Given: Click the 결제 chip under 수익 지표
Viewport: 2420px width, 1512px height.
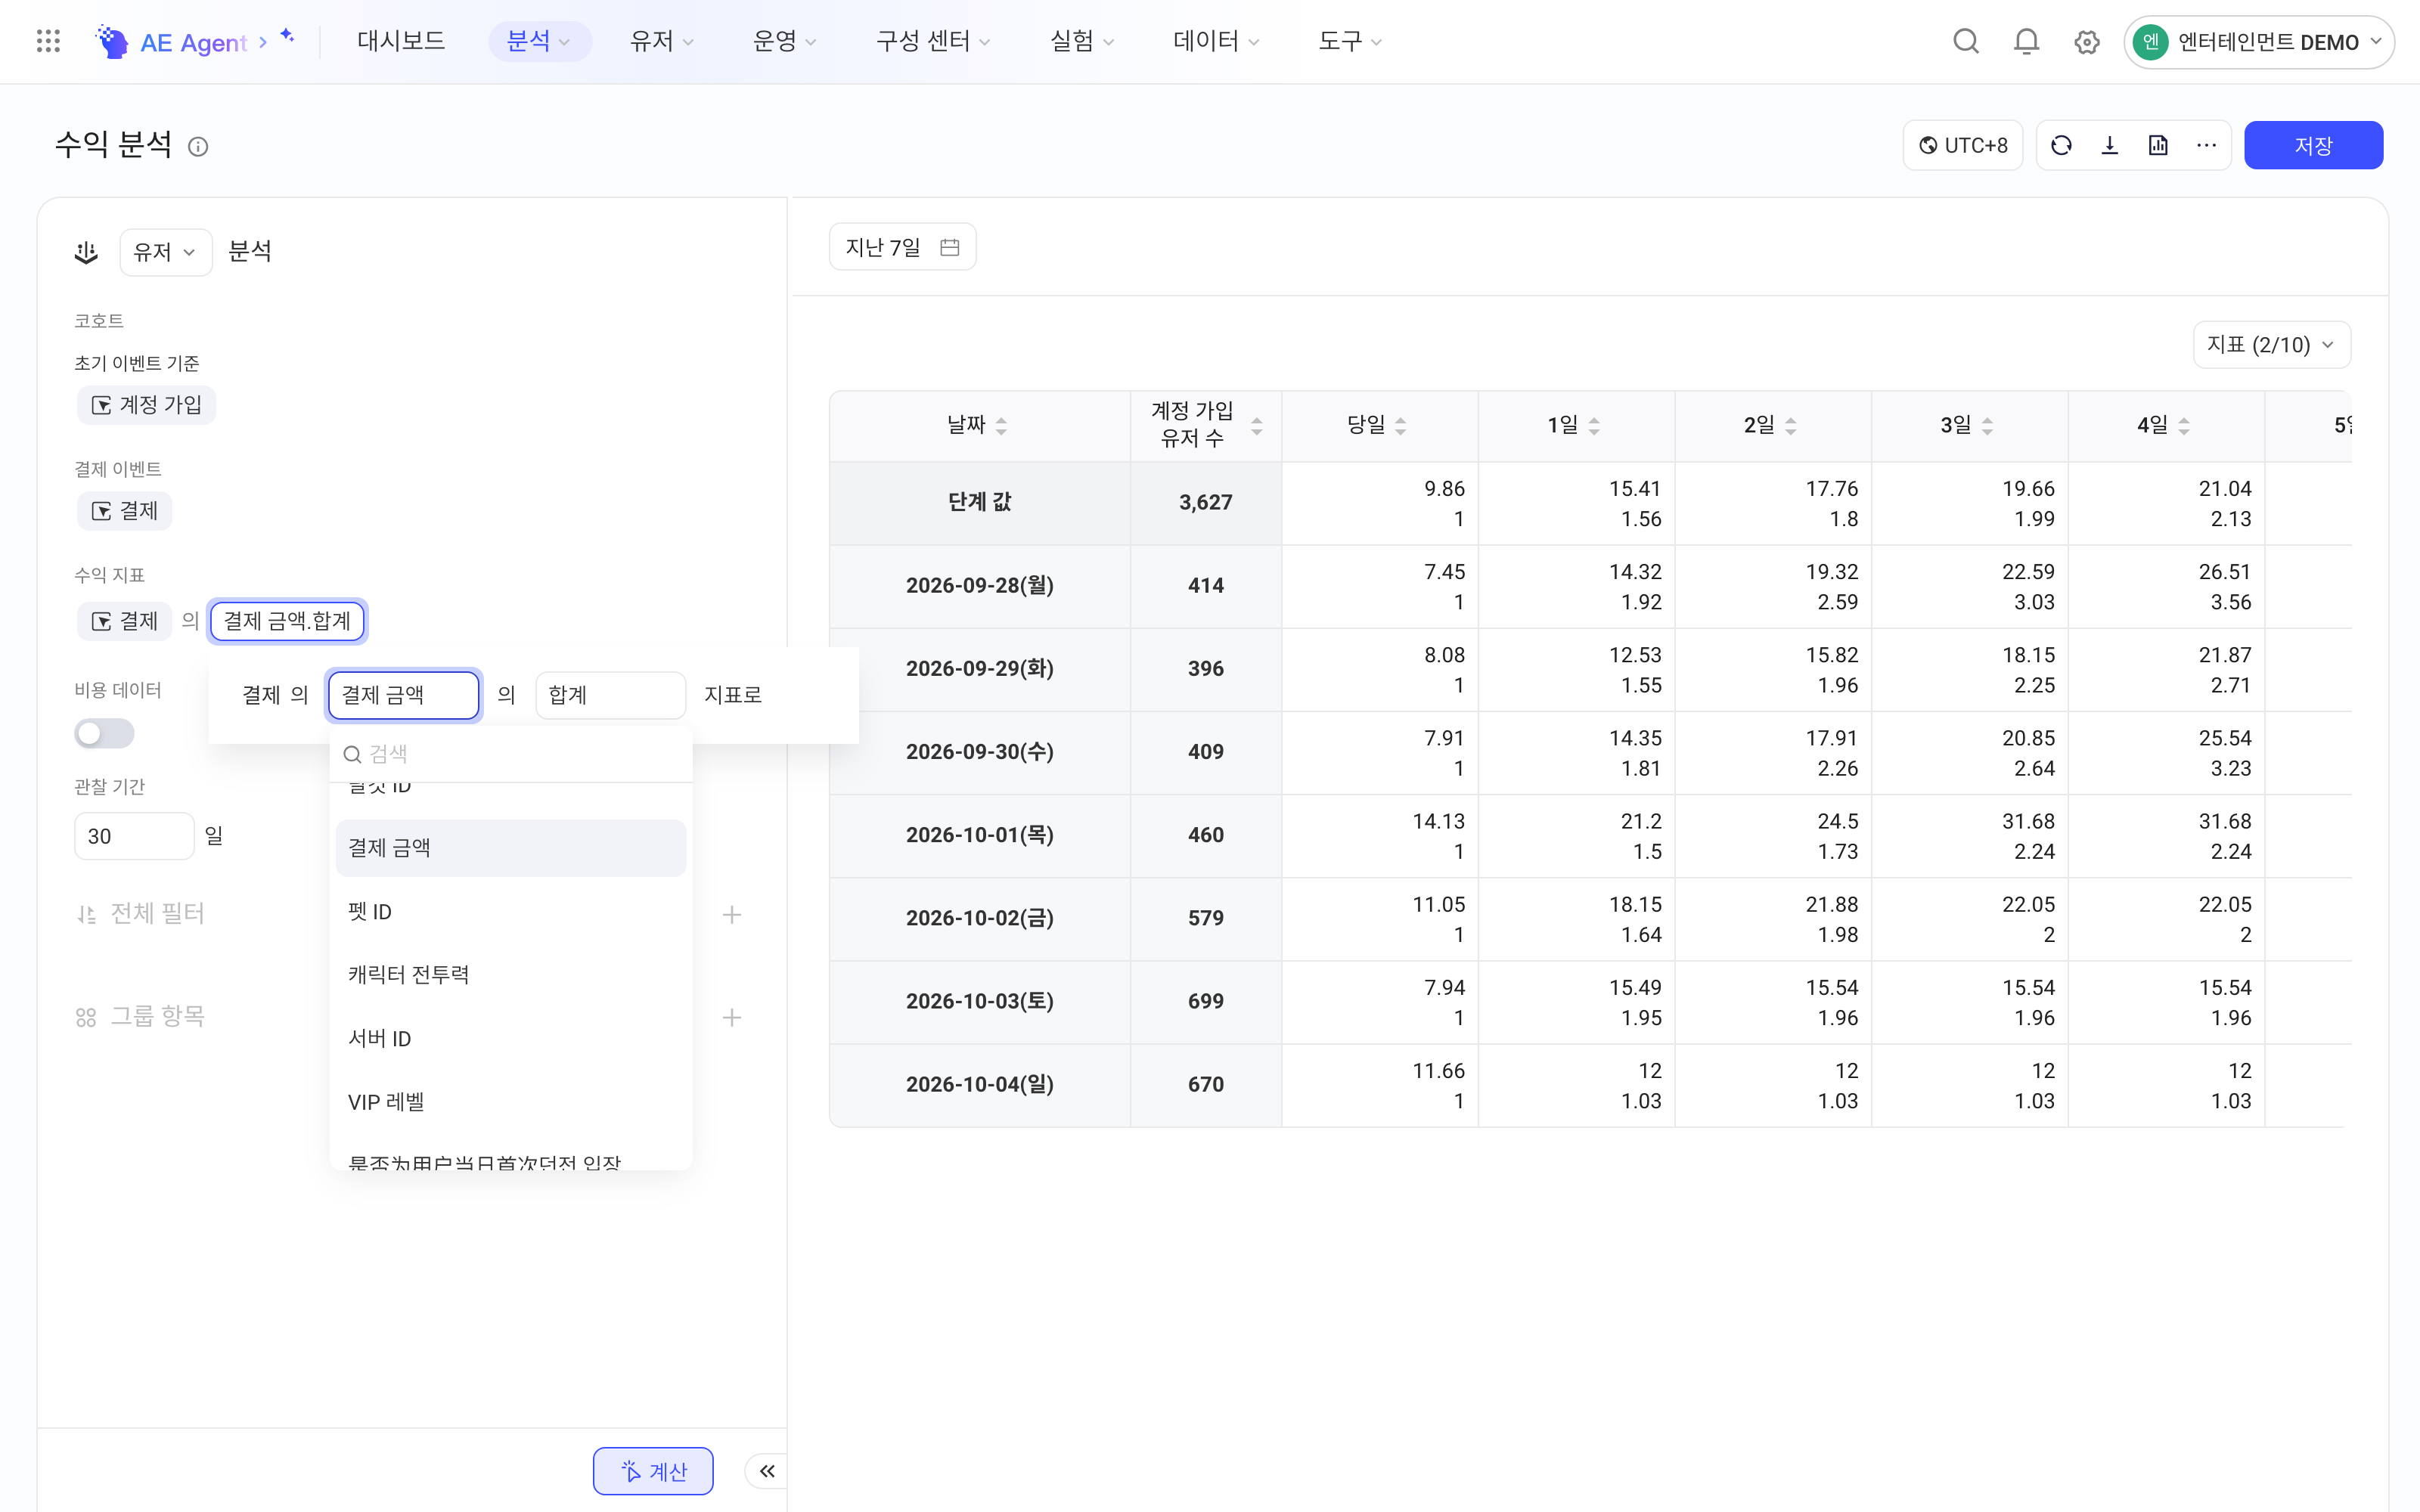Looking at the screenshot, I should click(x=124, y=621).
